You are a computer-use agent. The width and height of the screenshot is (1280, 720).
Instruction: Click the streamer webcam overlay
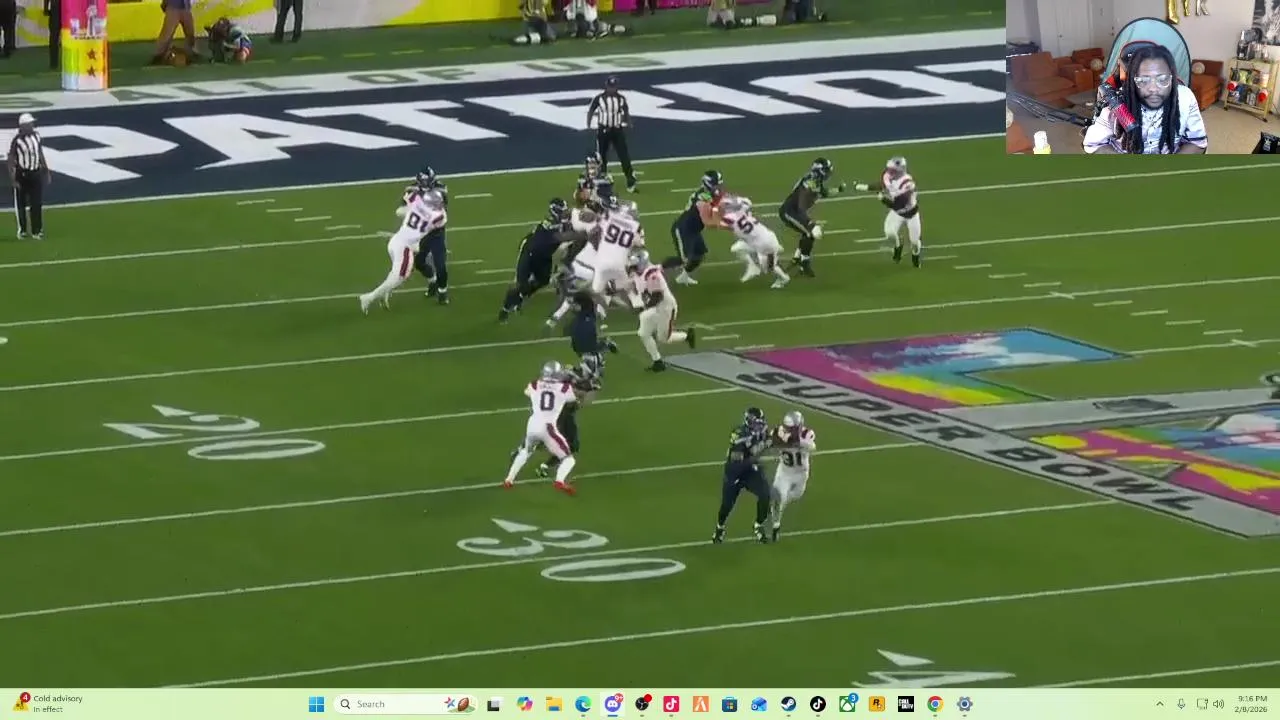click(1142, 77)
